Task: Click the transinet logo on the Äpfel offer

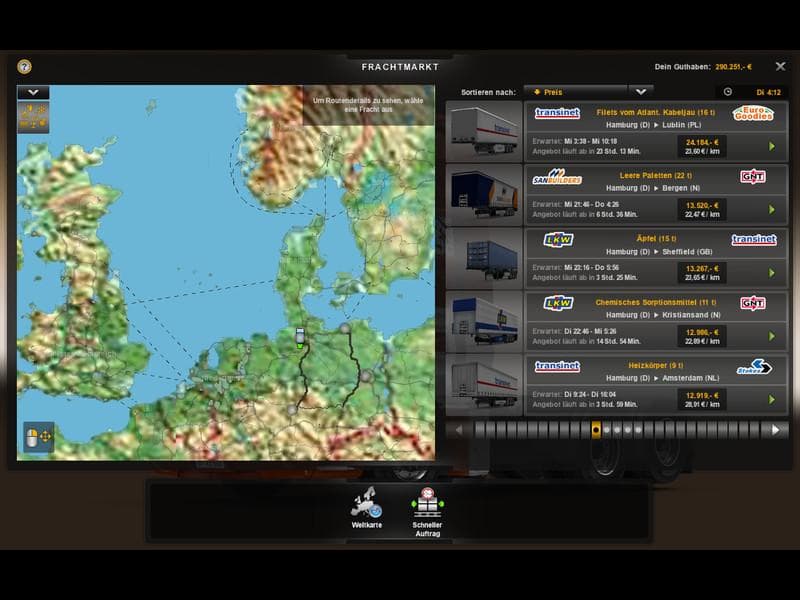Action: [754, 240]
